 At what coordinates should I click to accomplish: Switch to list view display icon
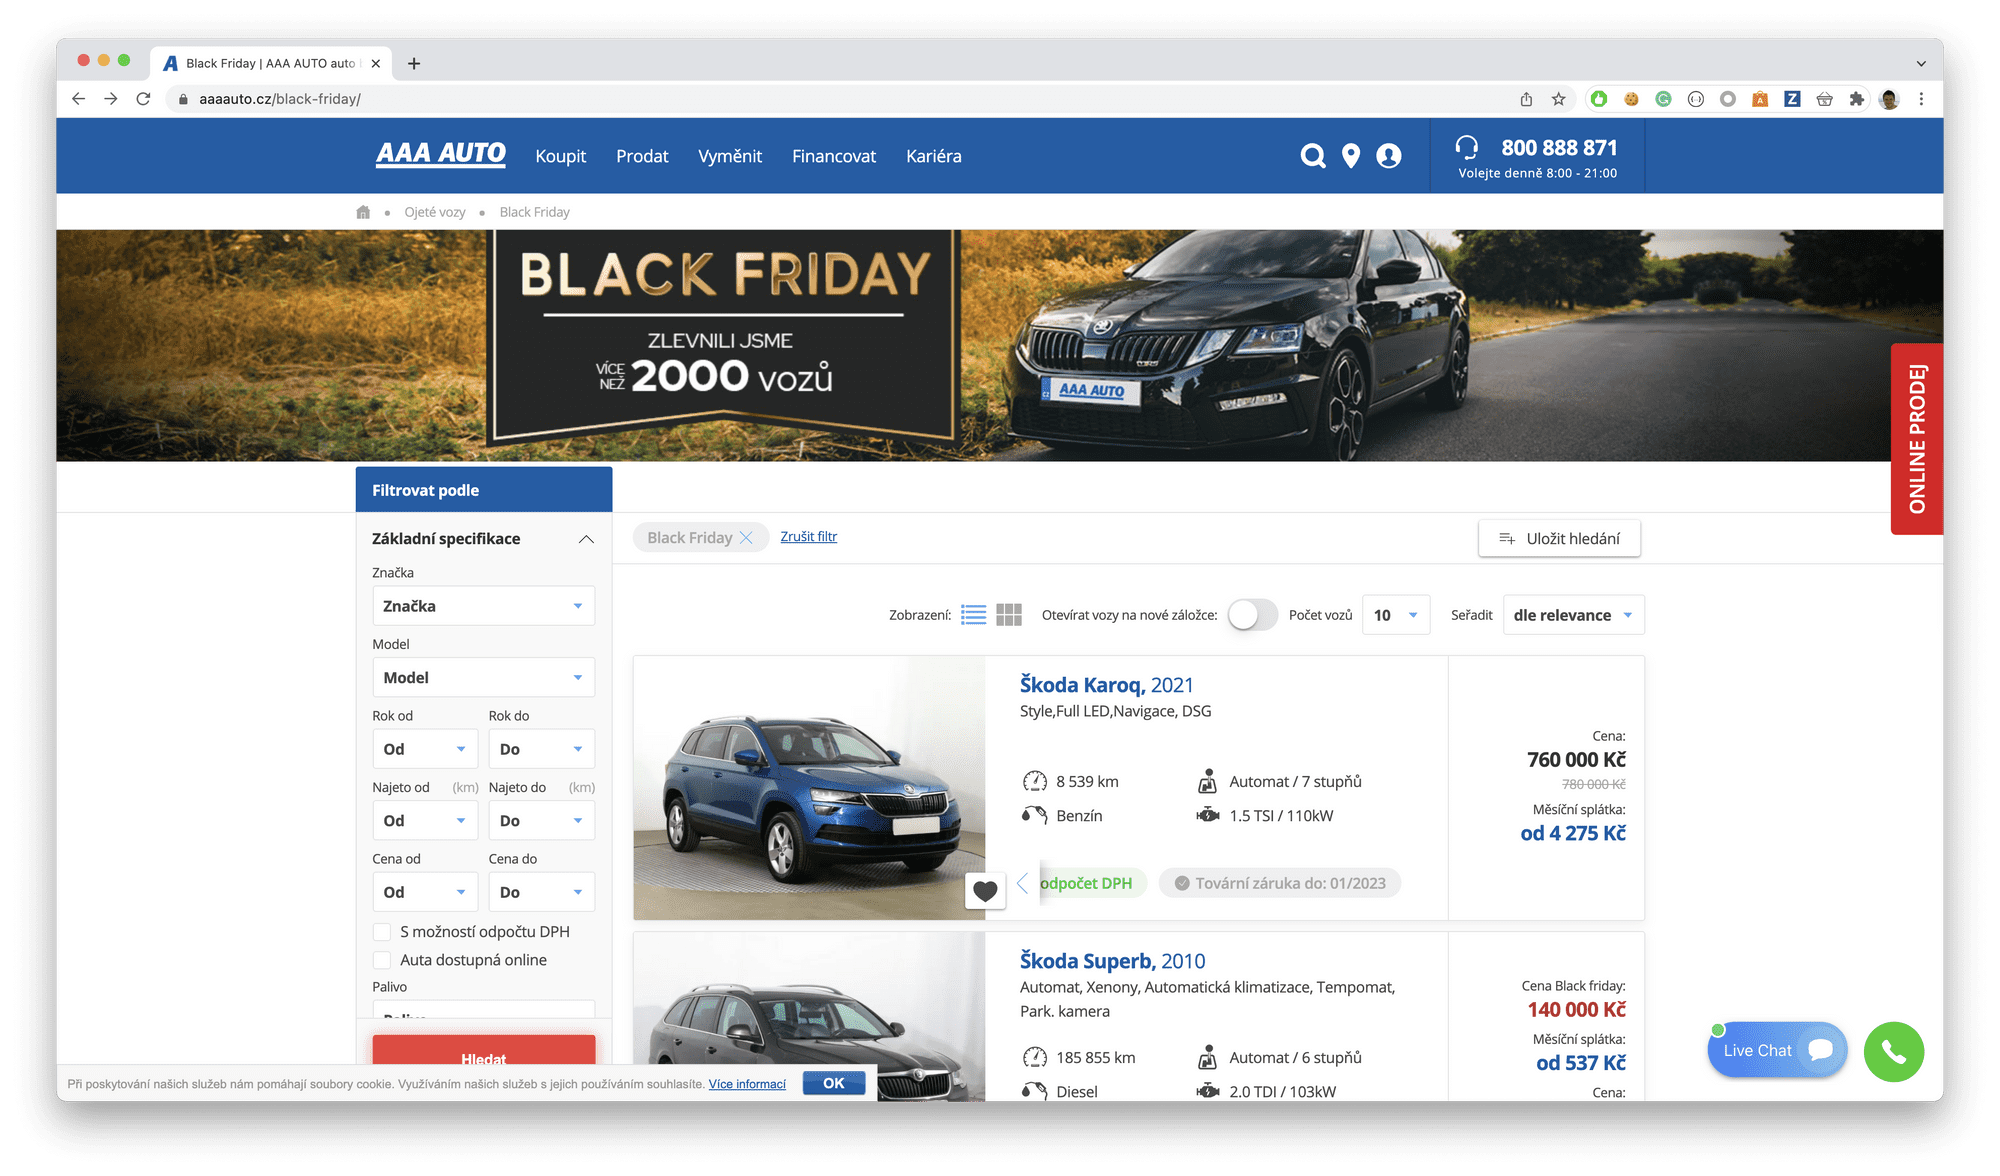[973, 614]
